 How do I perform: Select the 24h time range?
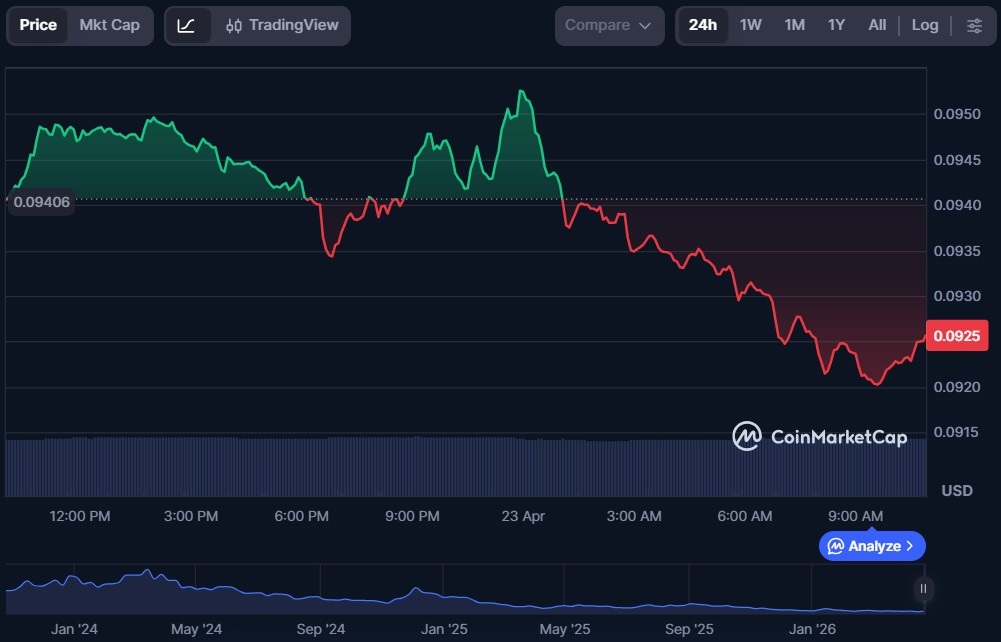click(x=702, y=26)
